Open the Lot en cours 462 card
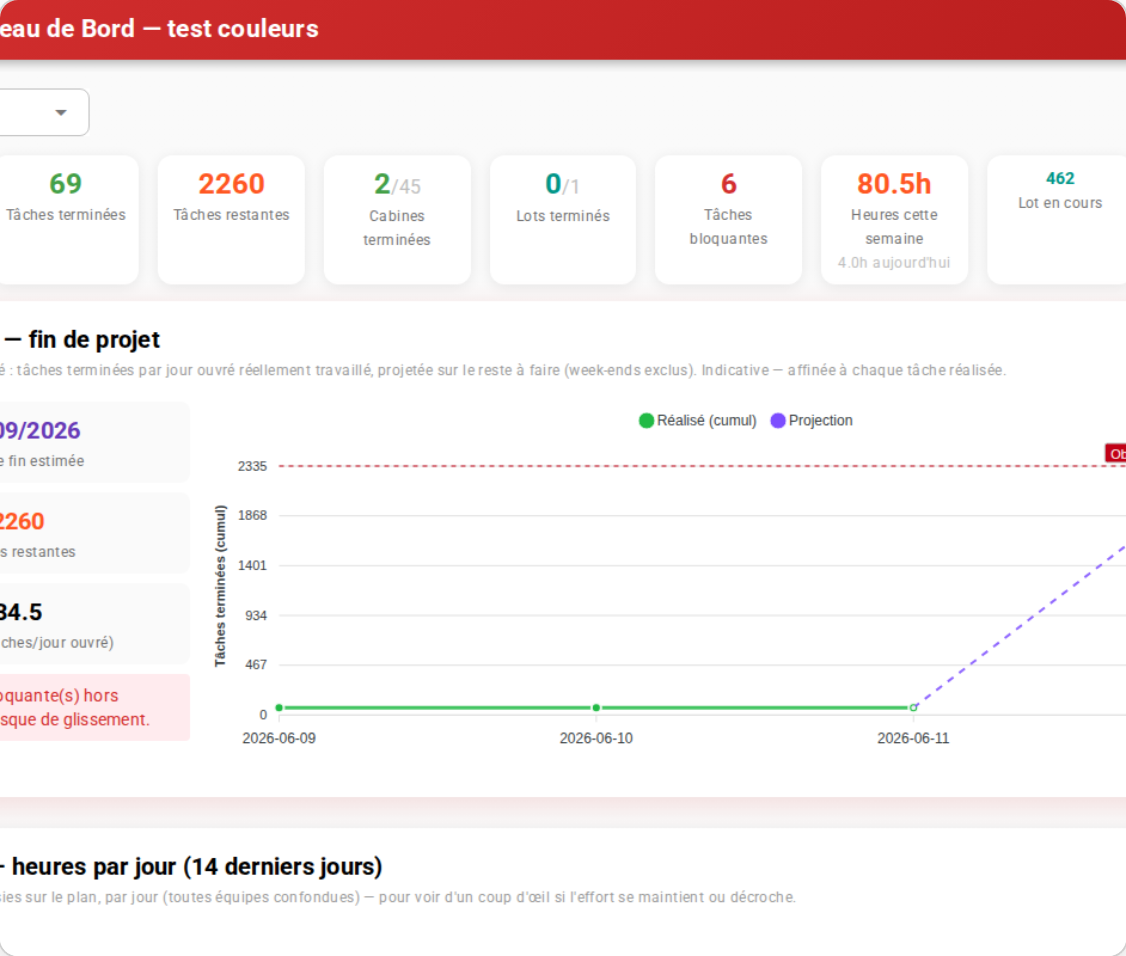The height and width of the screenshot is (956, 1126). [1057, 220]
